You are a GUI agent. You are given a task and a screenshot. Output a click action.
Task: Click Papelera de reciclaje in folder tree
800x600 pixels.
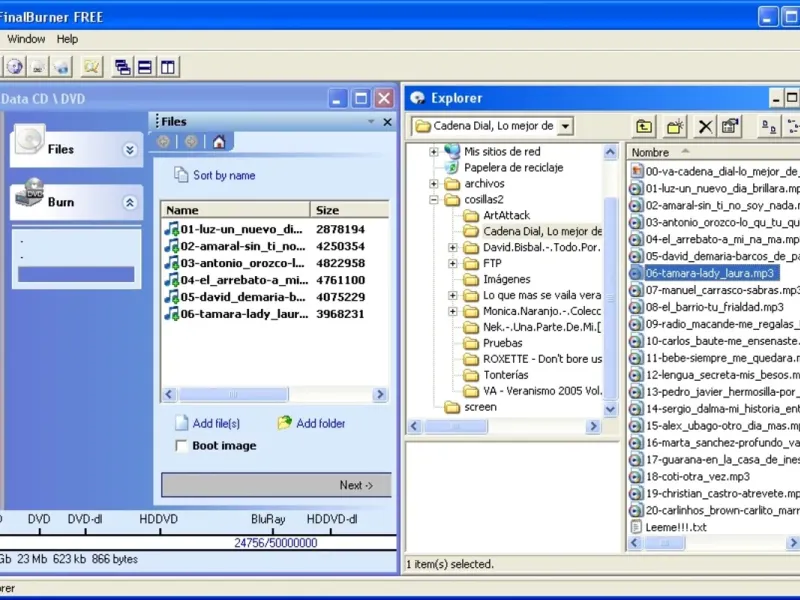coord(513,167)
